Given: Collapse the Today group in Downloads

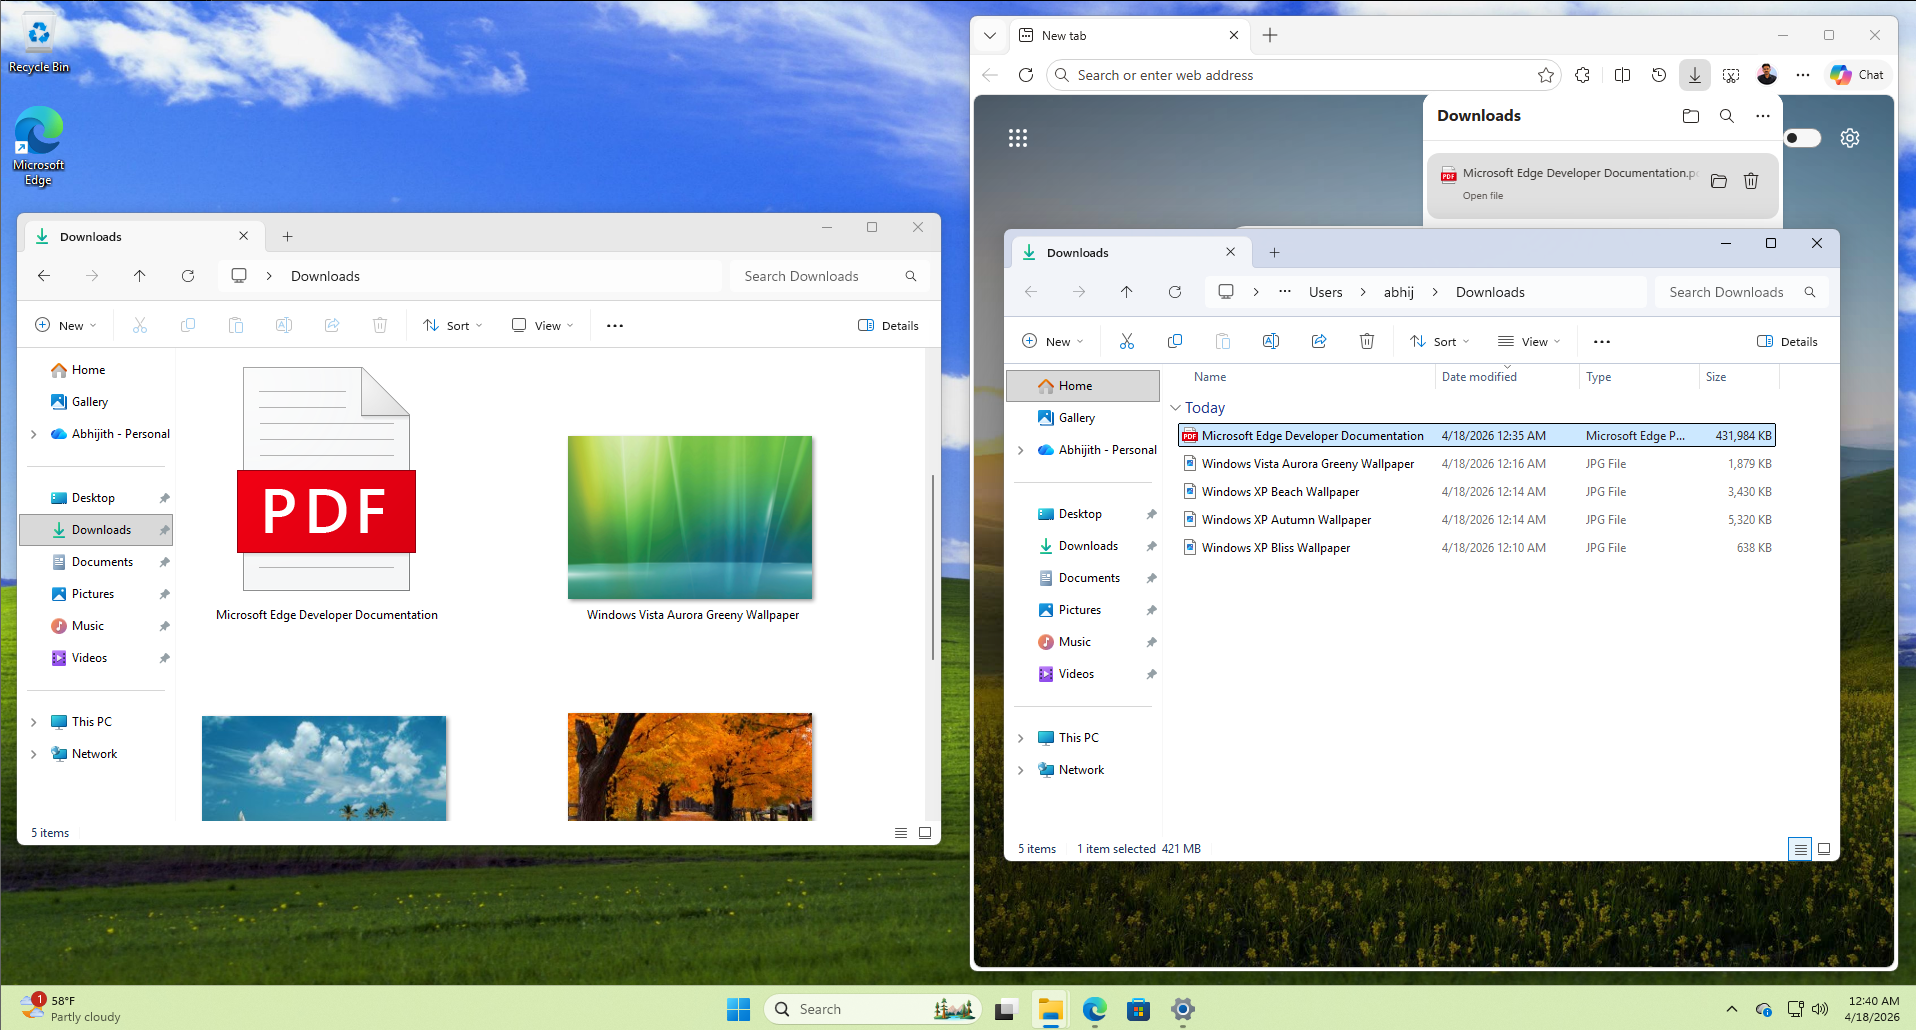Looking at the screenshot, I should [1175, 407].
